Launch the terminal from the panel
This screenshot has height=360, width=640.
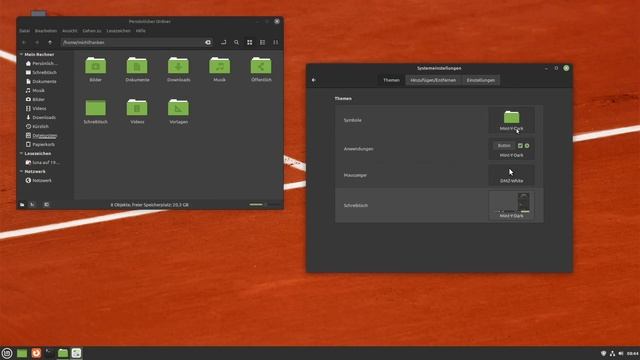[x=49, y=353]
